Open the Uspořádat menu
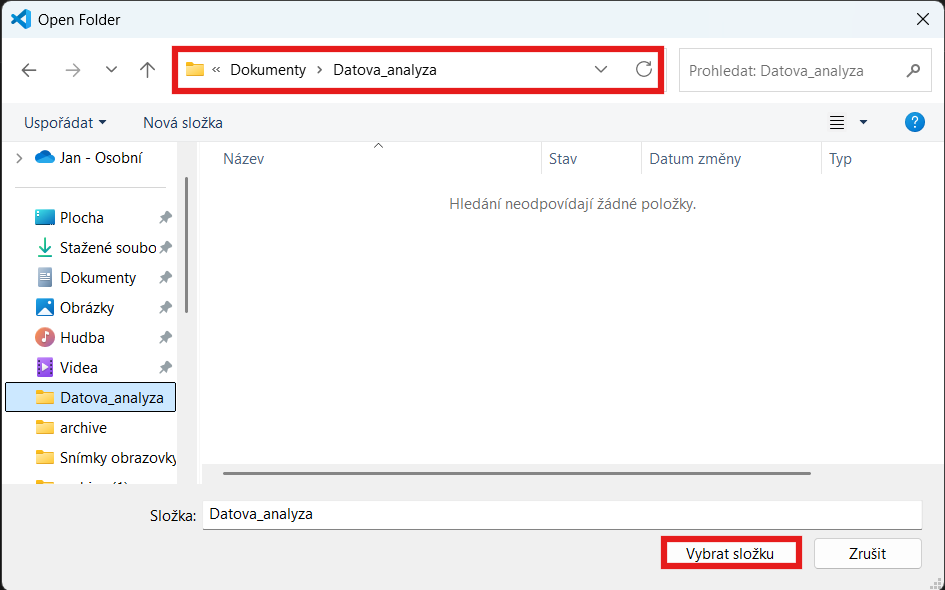 (65, 122)
